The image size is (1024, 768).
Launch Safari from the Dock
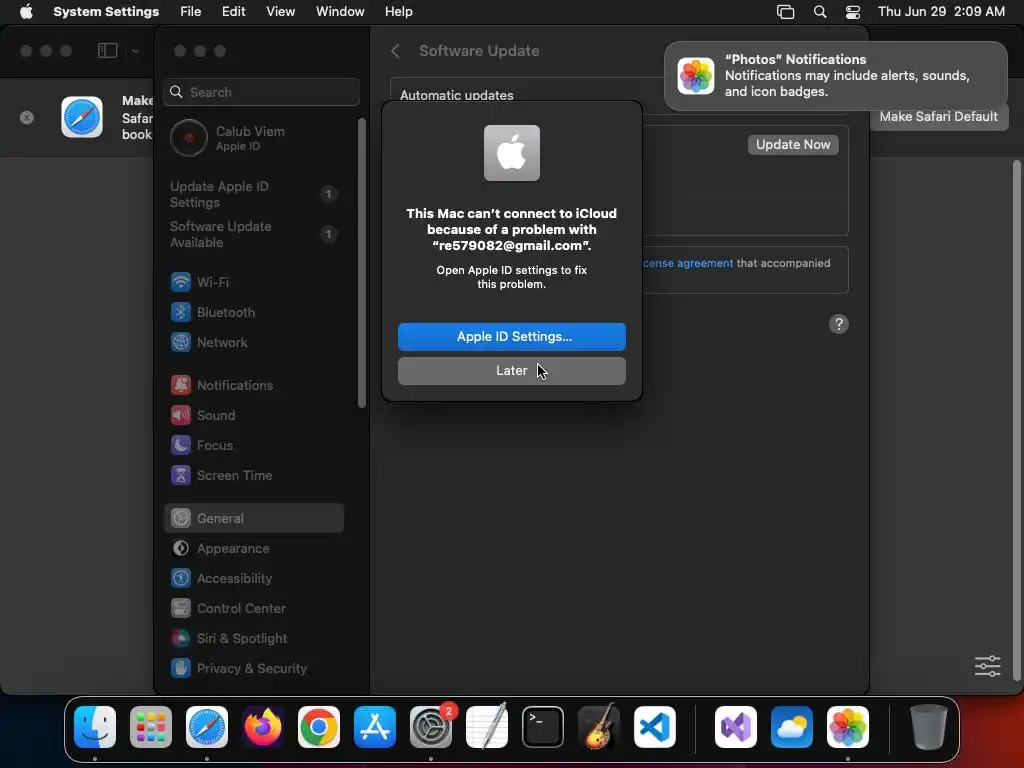207,726
